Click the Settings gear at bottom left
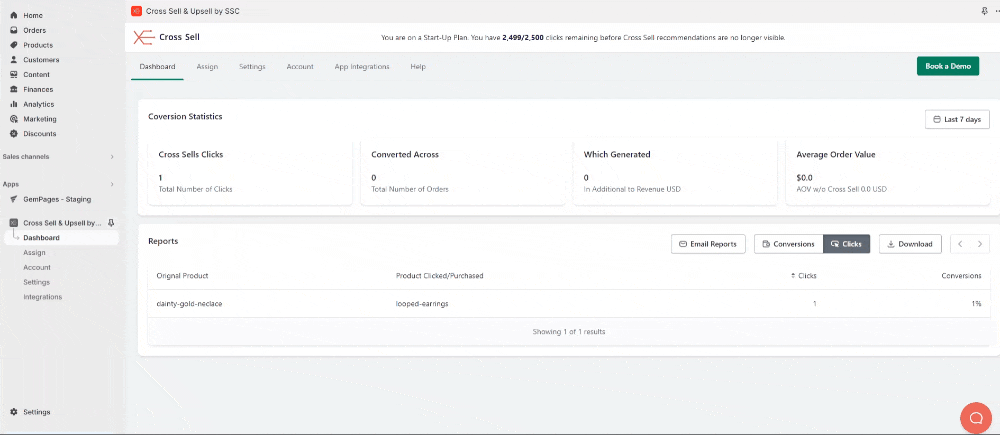This screenshot has height=435, width=1000. [14, 412]
